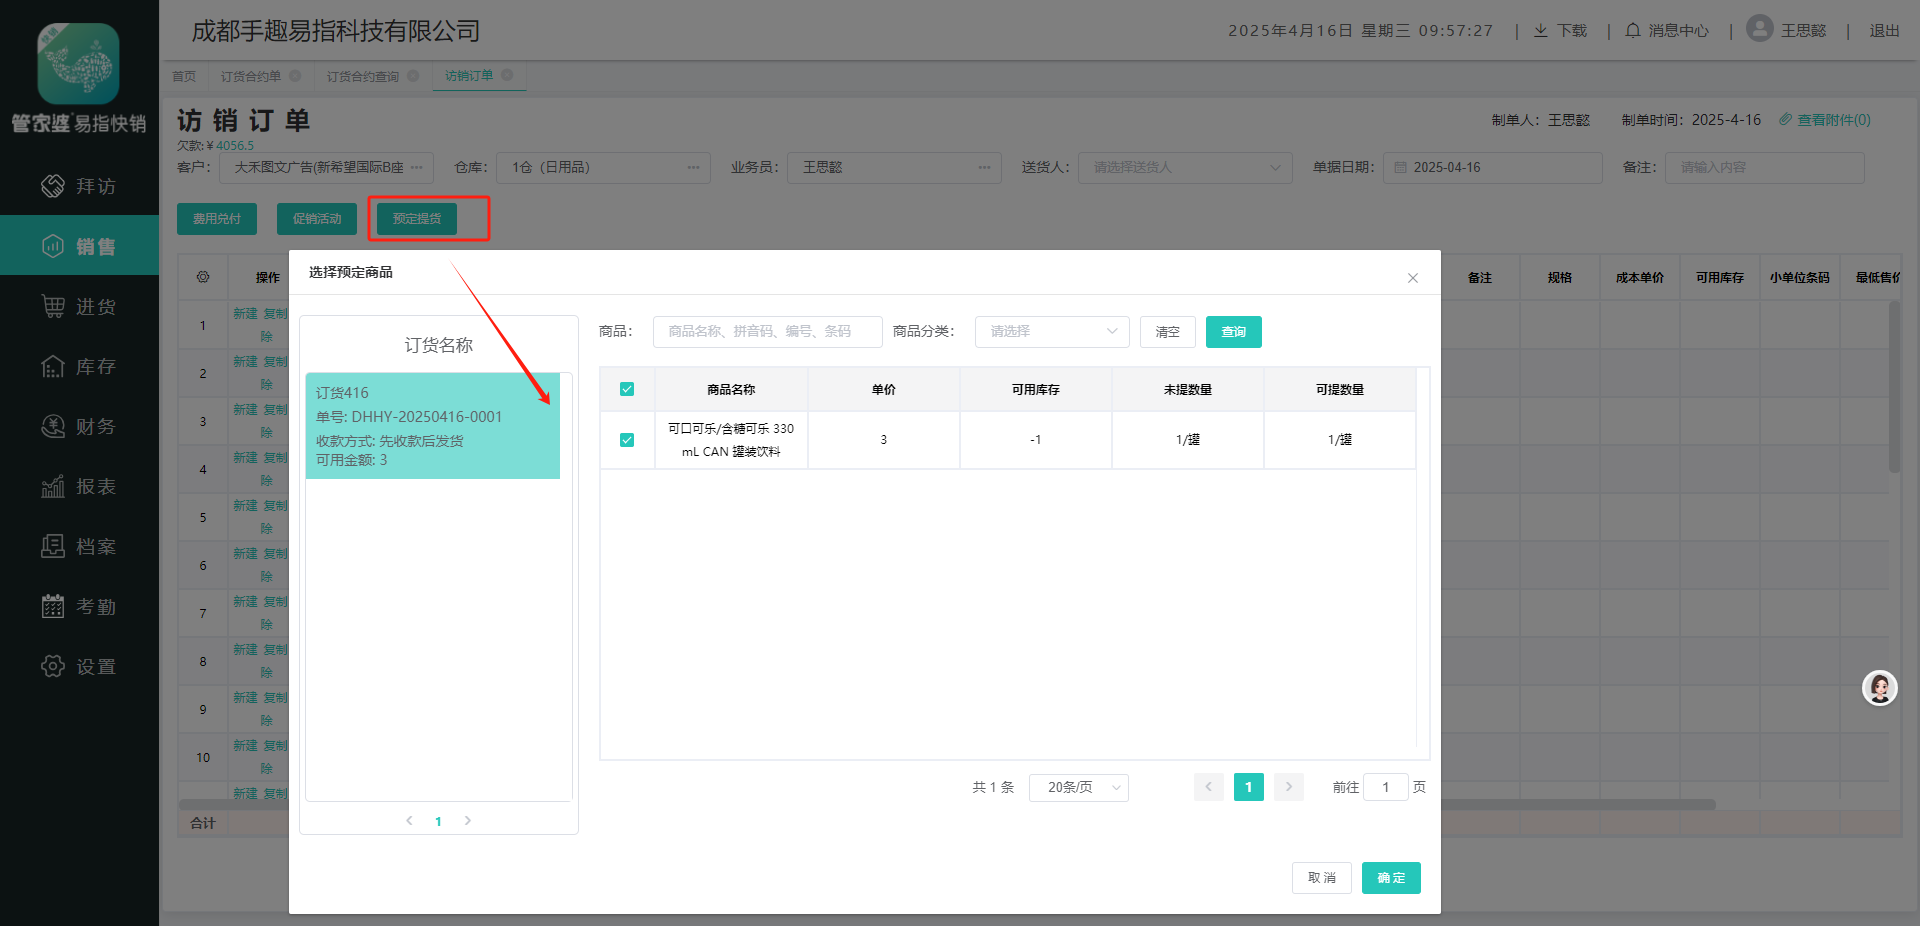Switch to the 首页 home tab
The width and height of the screenshot is (1920, 926).
pos(184,76)
